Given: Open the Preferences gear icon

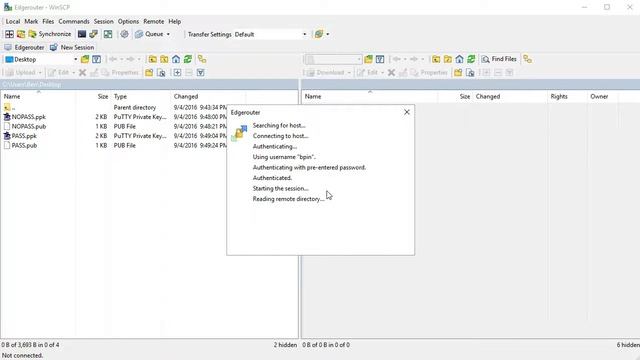Looking at the screenshot, I should [124, 34].
